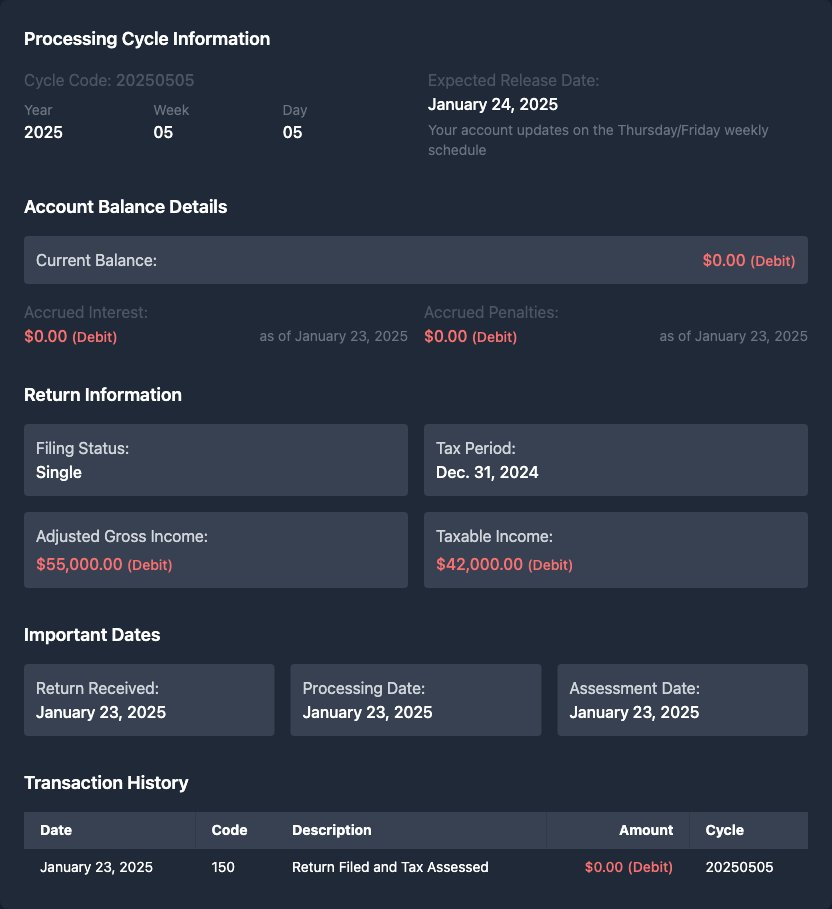
Task: Click the Accrued Interest label
Action: (x=86, y=312)
